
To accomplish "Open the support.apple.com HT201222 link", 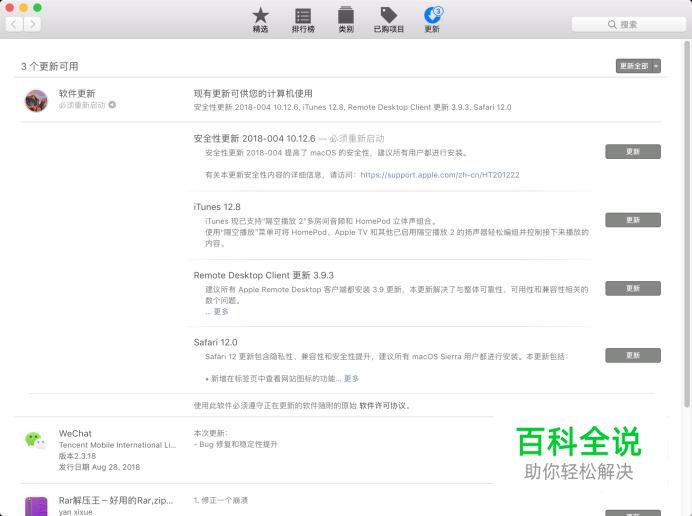I will coord(440,175).
